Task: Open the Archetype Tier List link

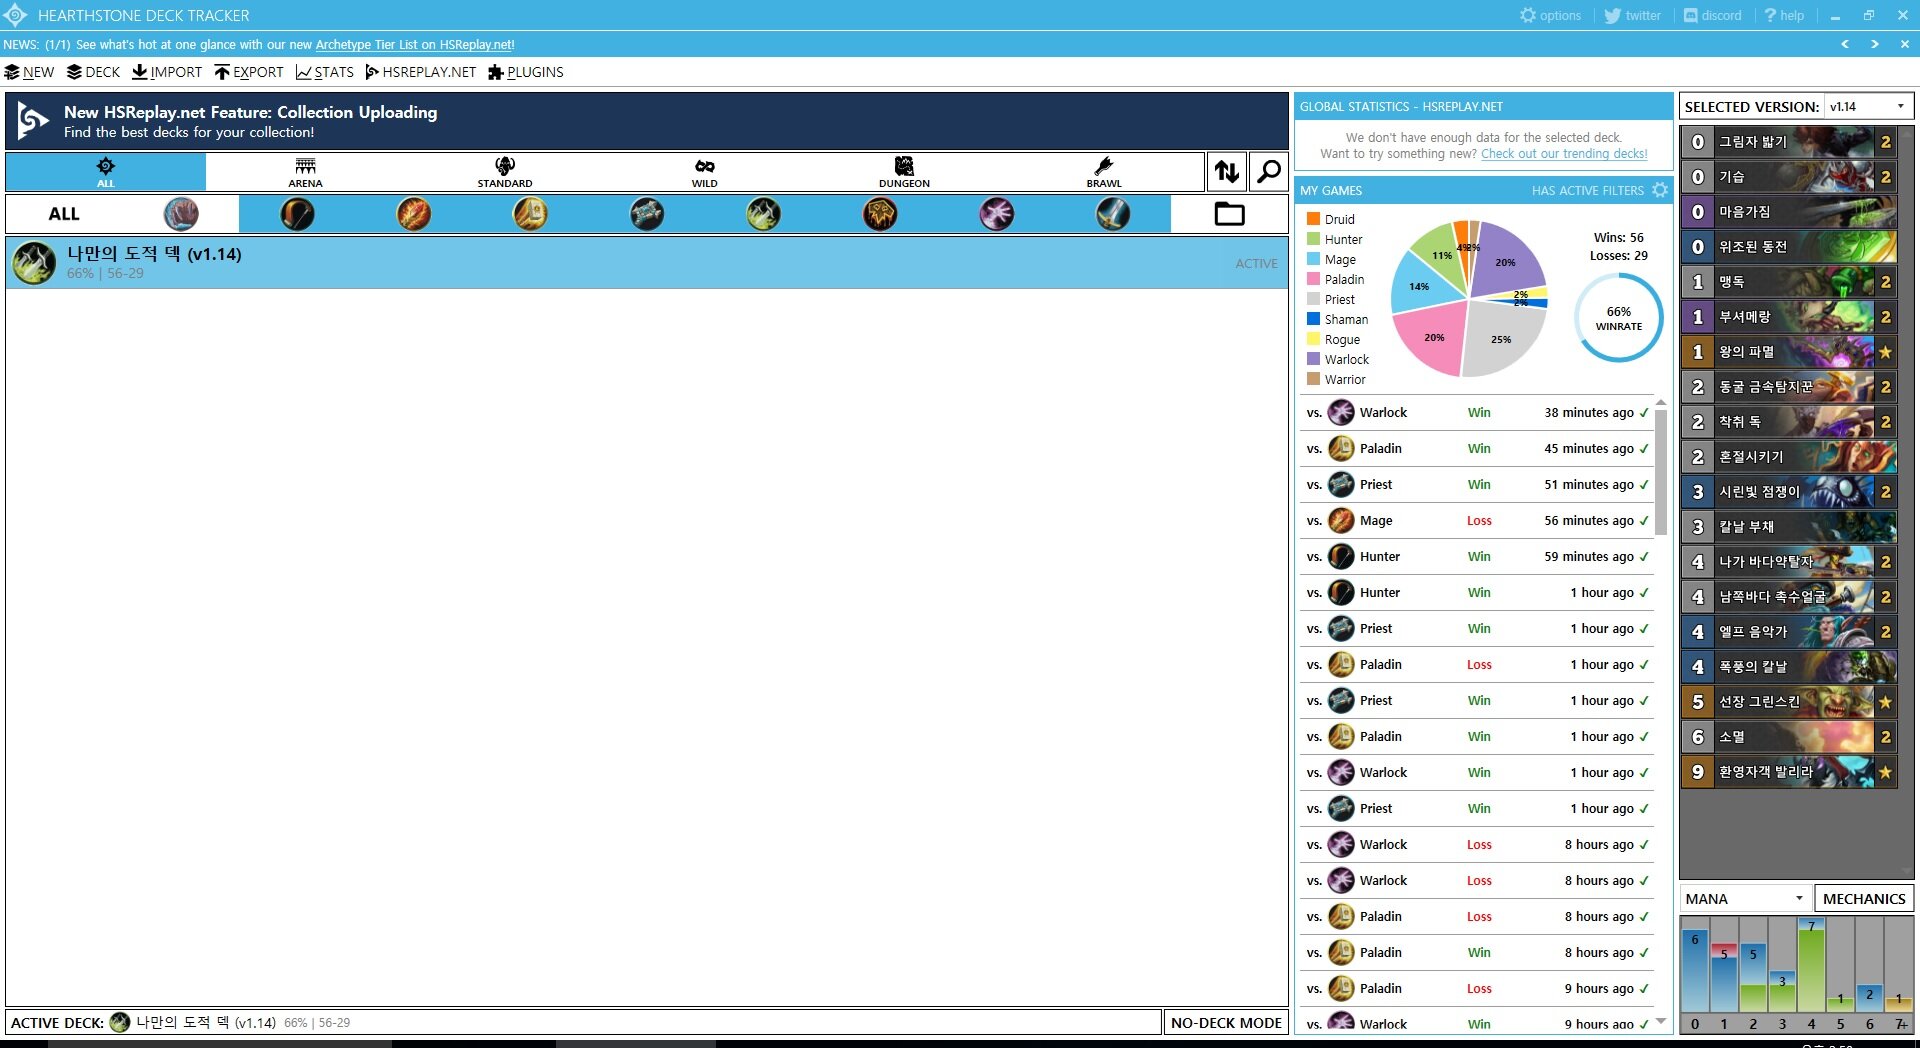Action: 415,44
